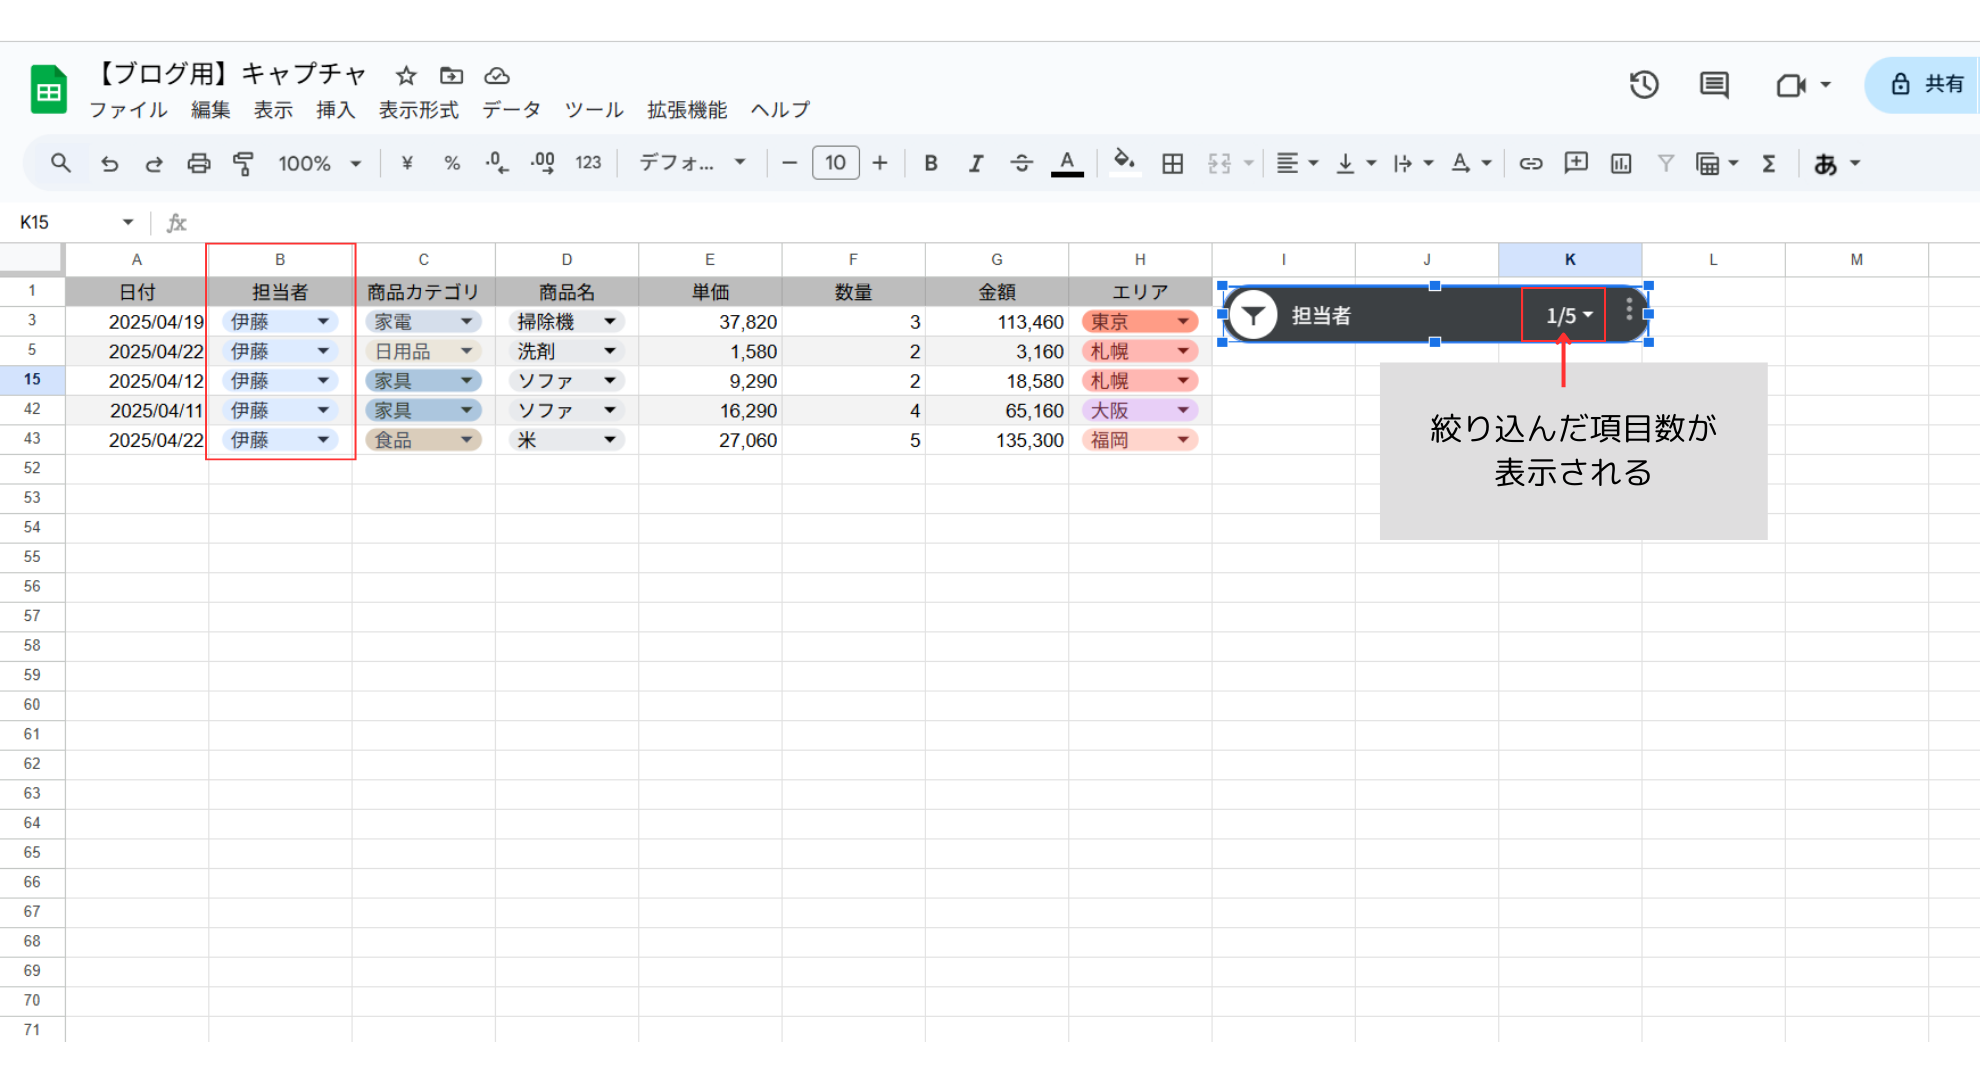Open the comments icon at top right
Image resolution: width=1980 pixels, height=1080 pixels.
tap(1714, 85)
